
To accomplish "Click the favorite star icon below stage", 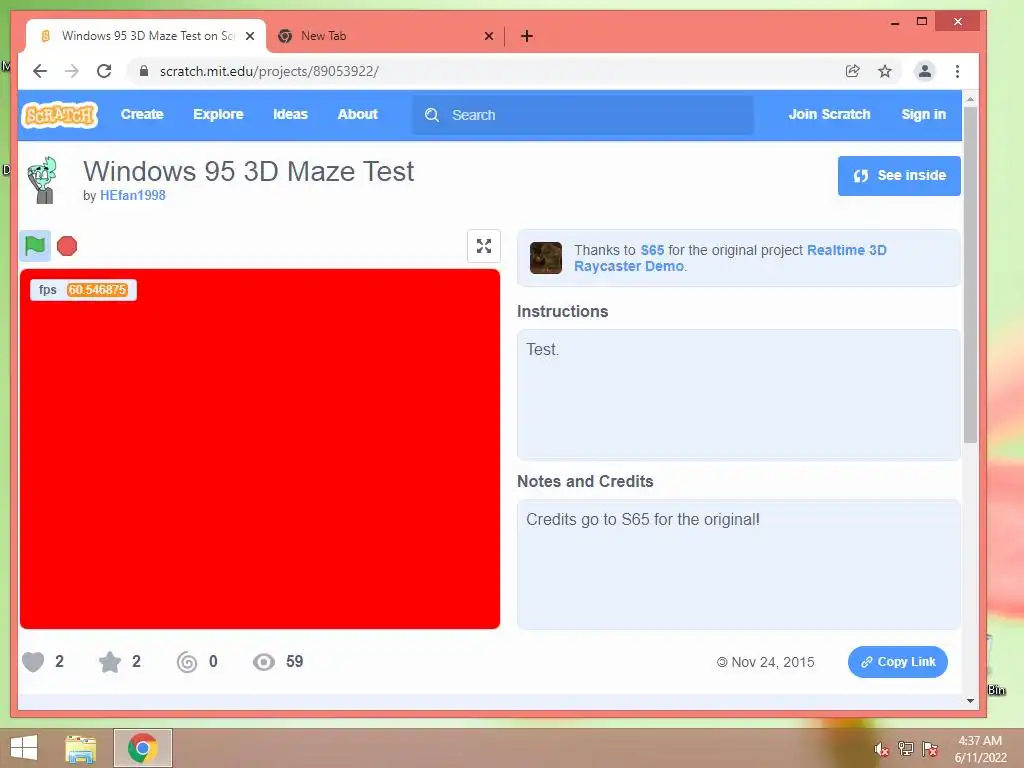I will (110, 662).
